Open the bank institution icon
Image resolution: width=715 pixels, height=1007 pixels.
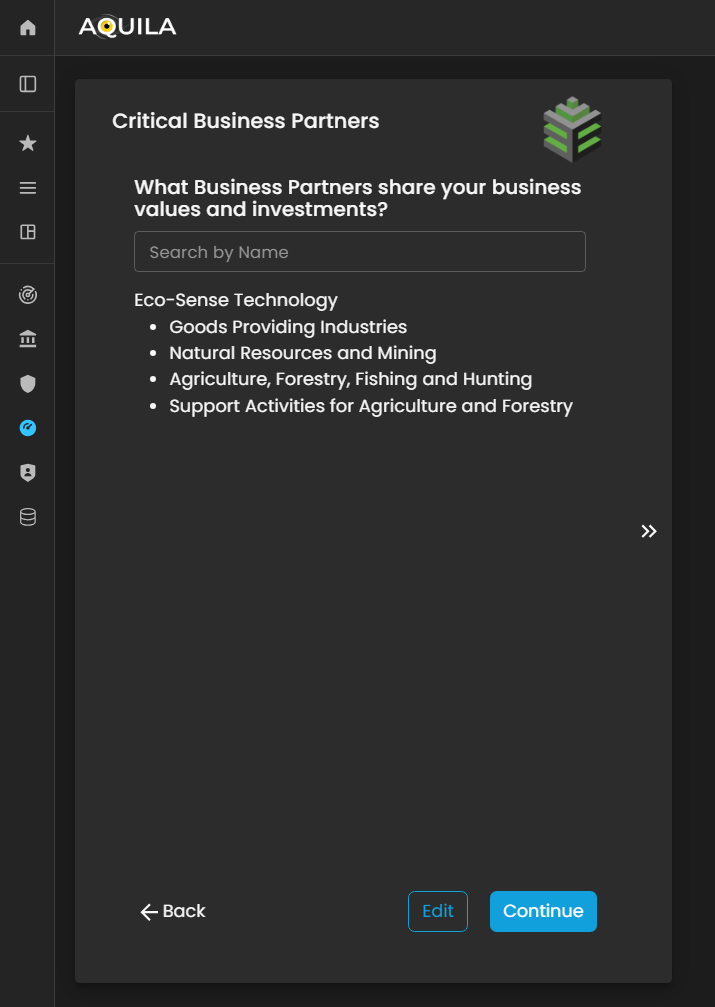[28, 340]
